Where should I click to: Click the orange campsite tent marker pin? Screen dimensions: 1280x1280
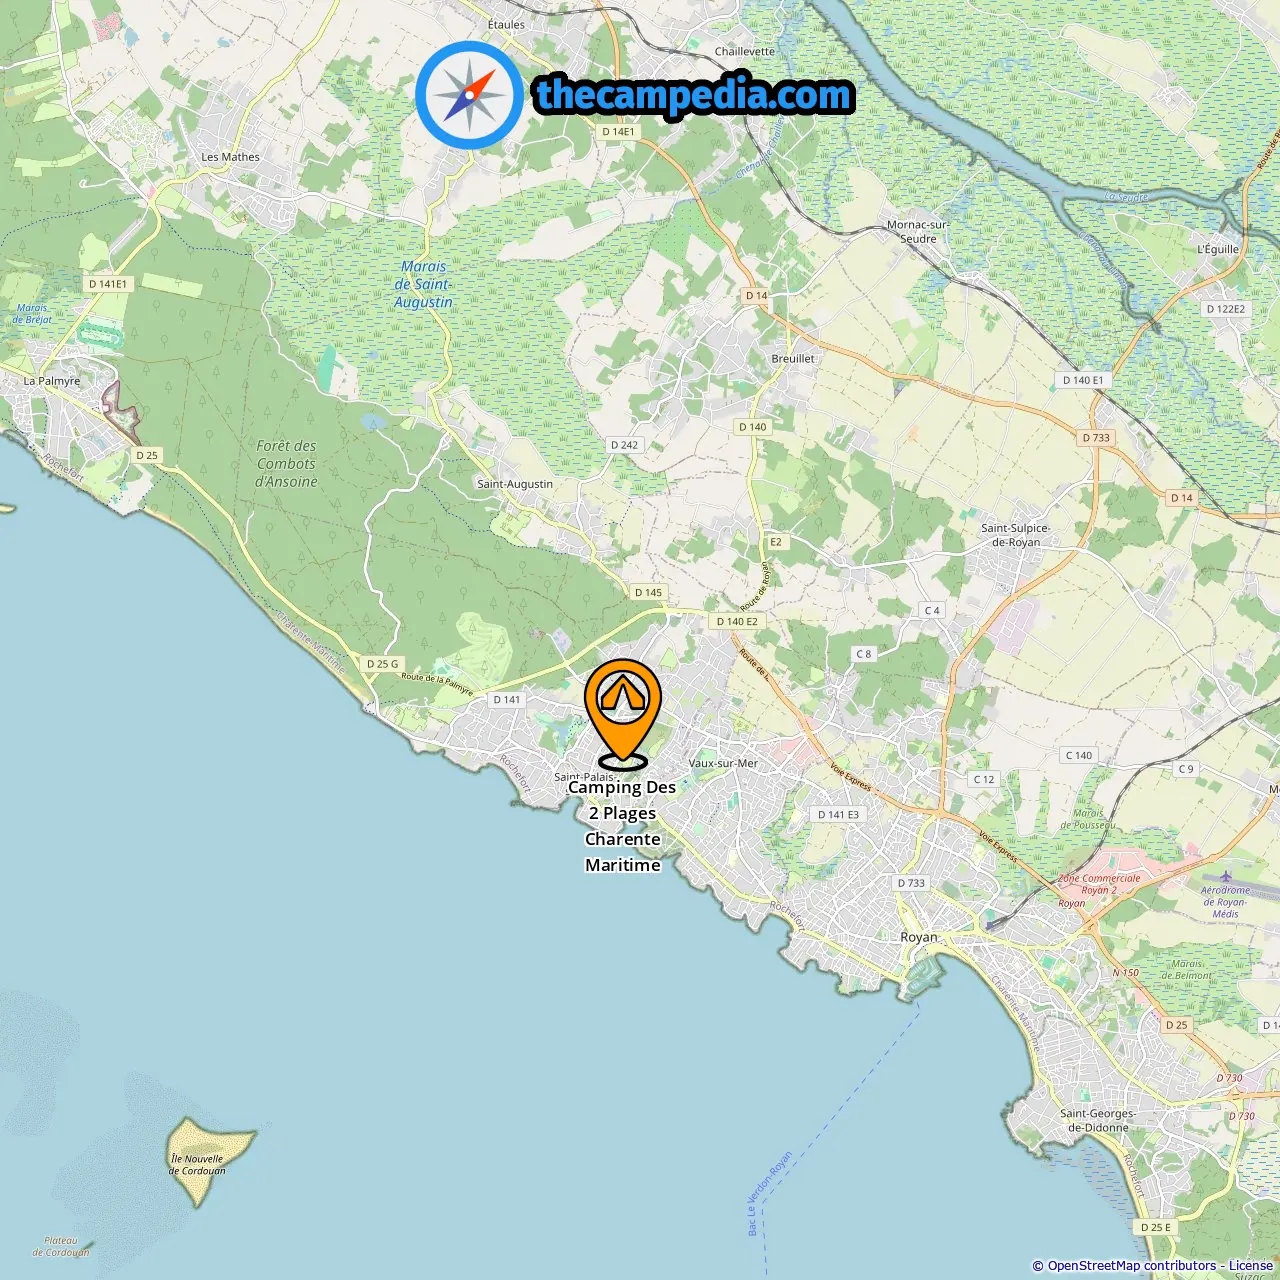pos(623,710)
